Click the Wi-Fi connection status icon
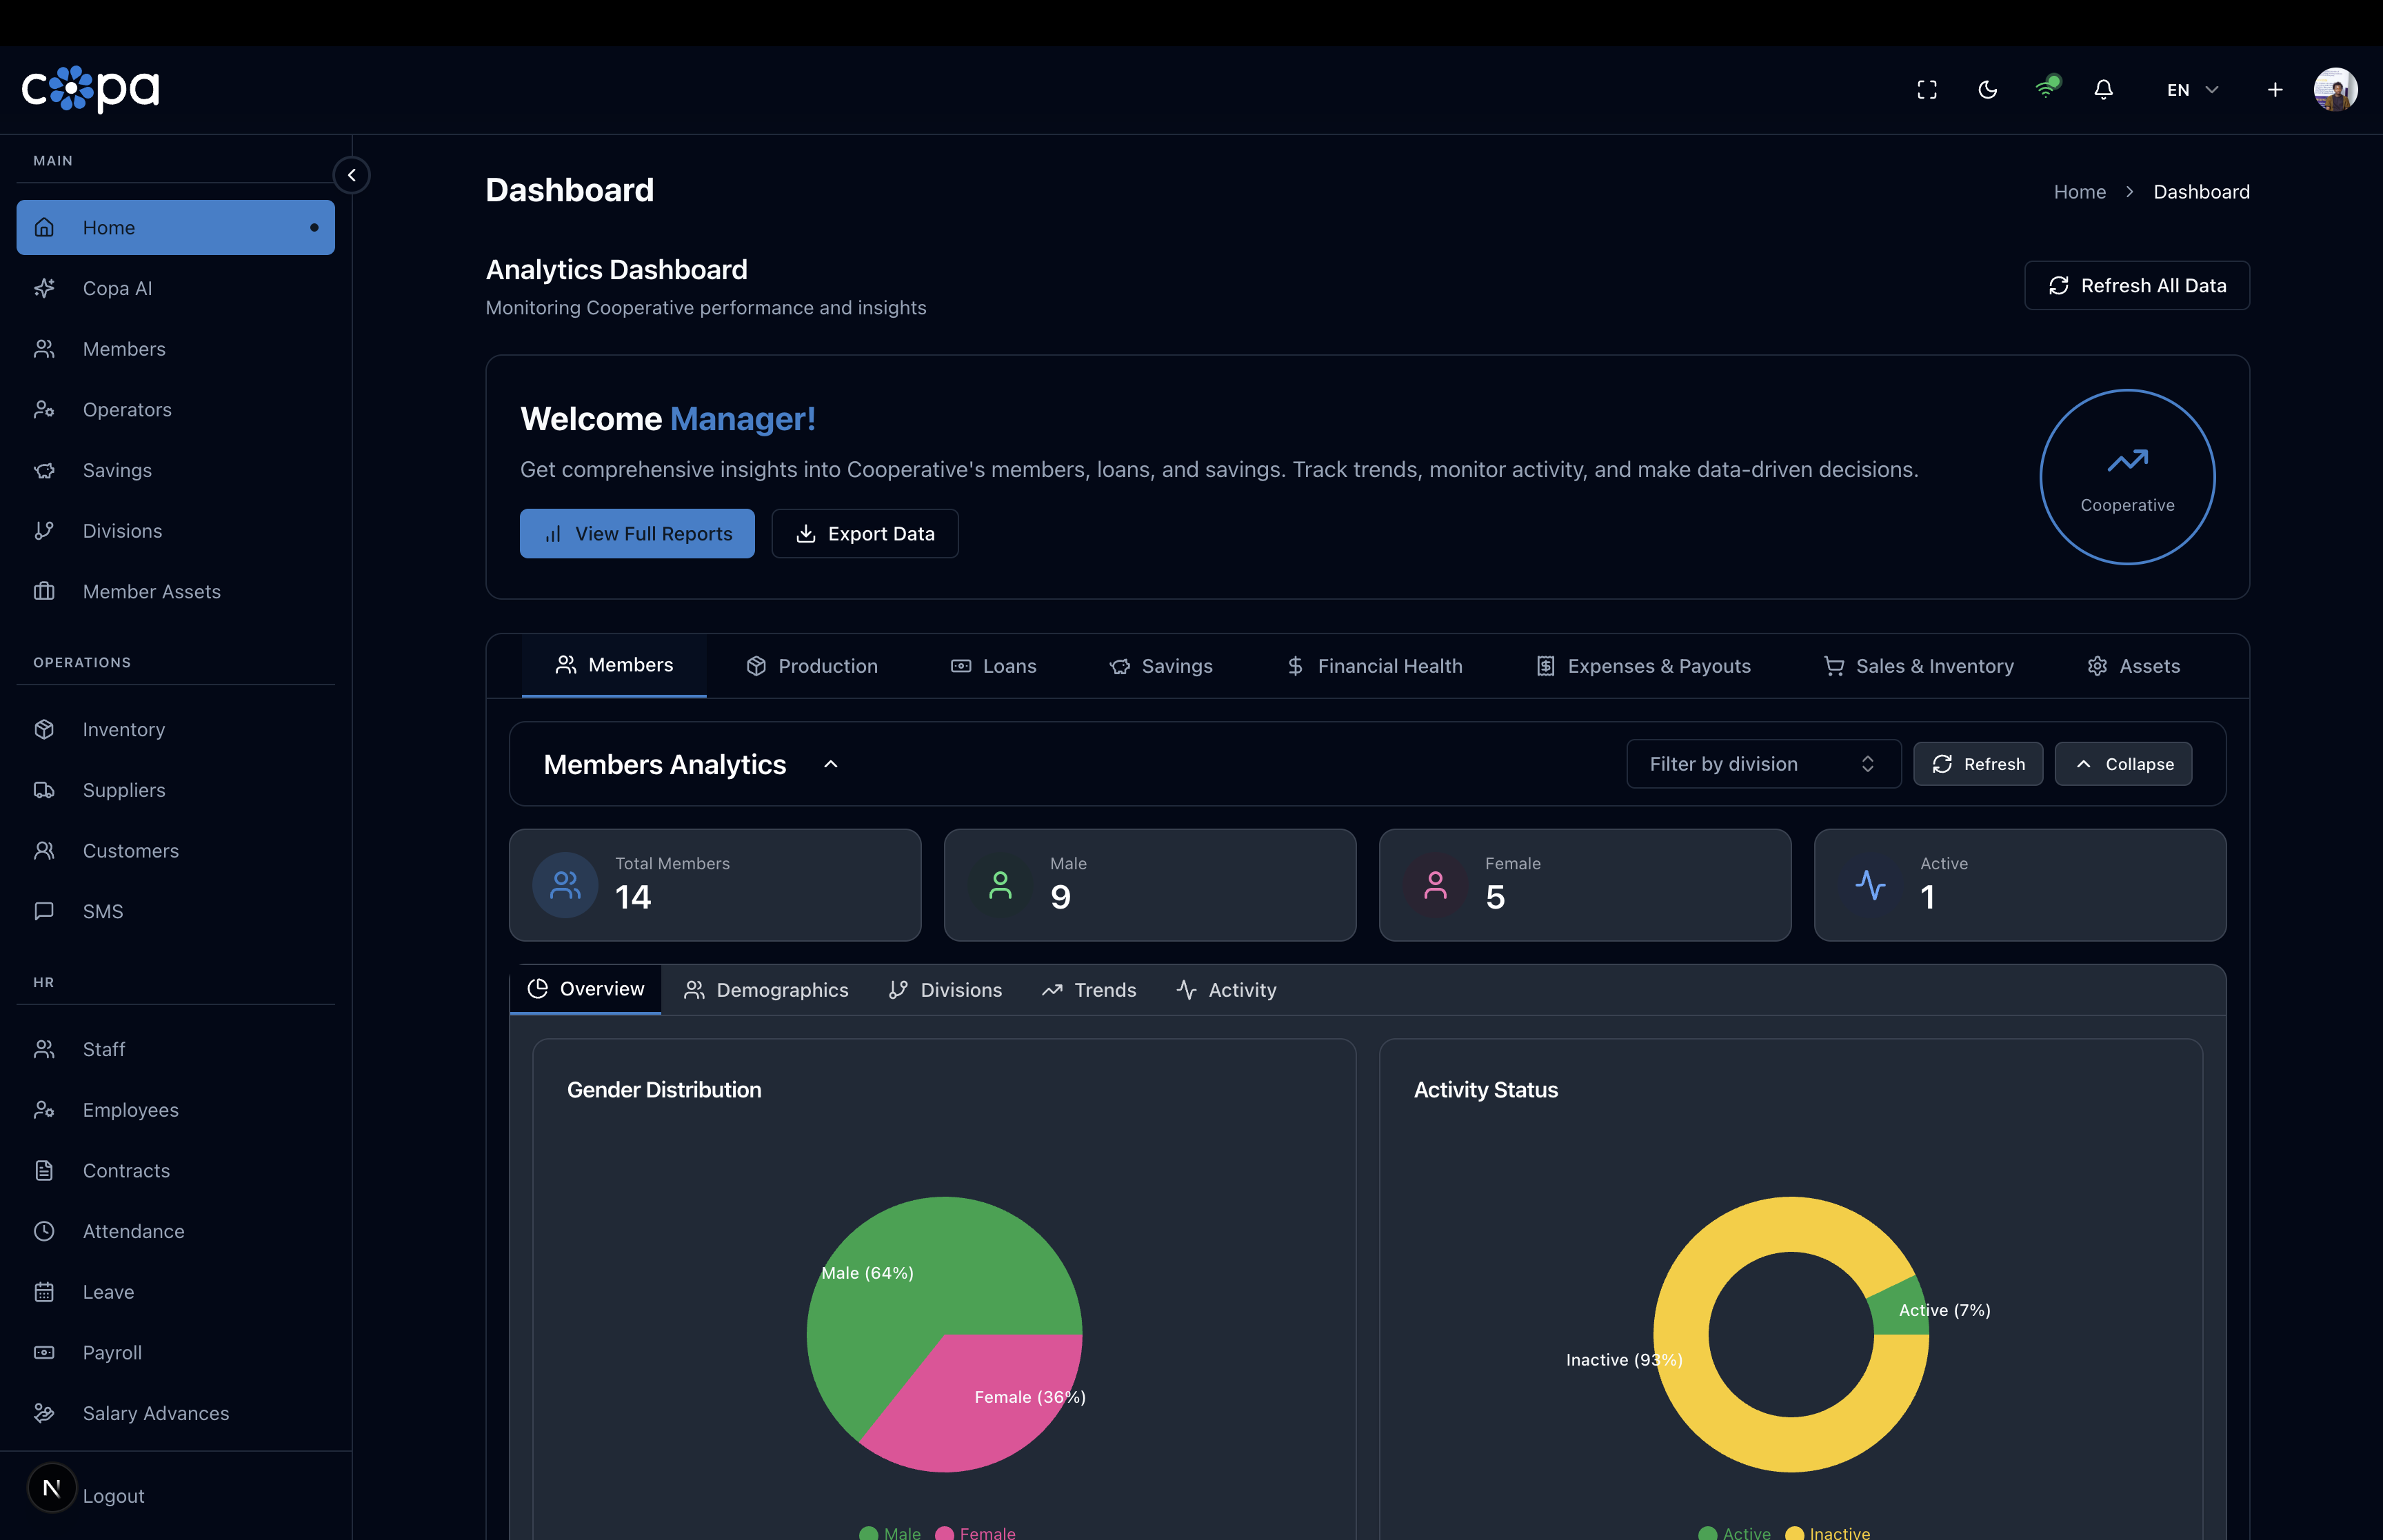The image size is (2383, 1540). click(2047, 88)
